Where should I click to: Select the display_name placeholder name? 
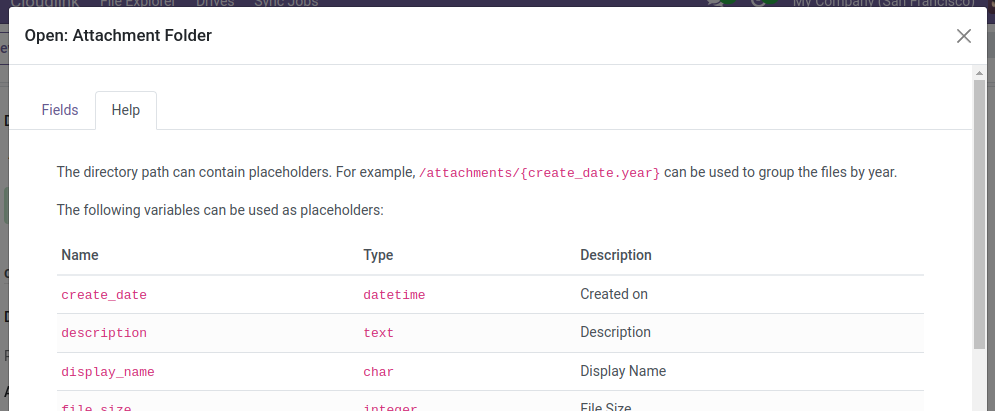(108, 372)
